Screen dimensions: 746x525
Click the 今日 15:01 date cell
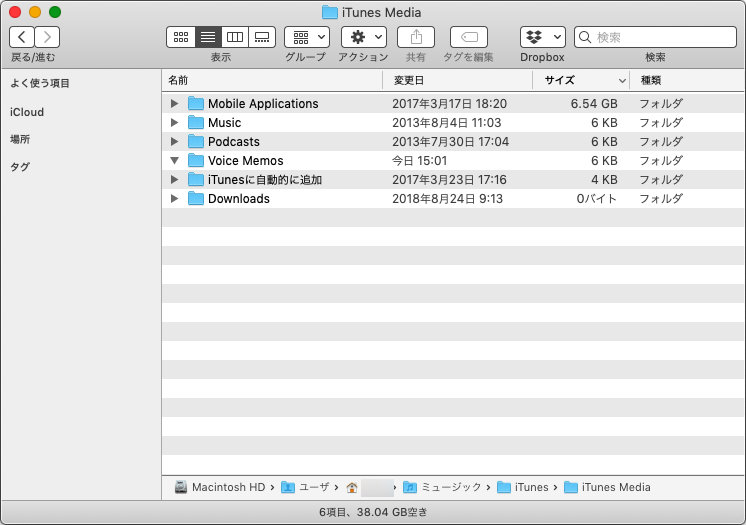point(419,160)
